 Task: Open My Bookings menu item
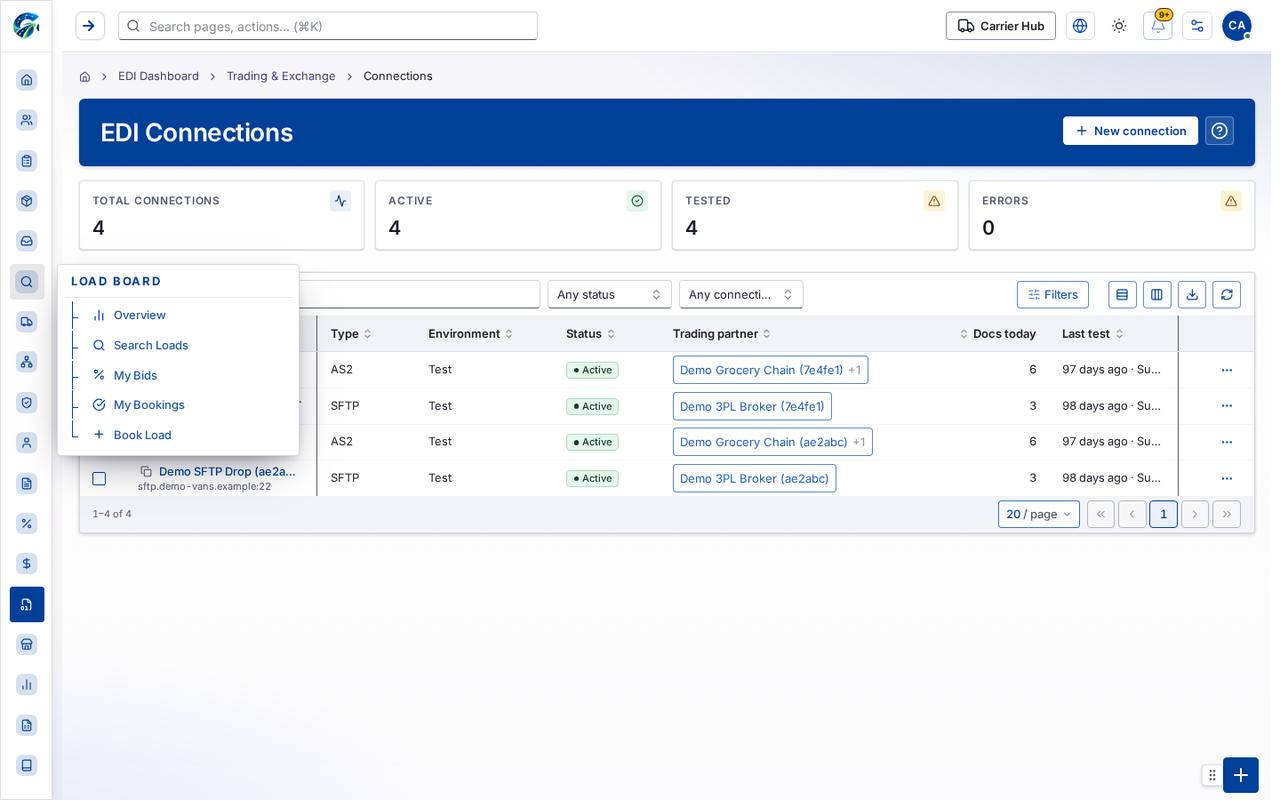pyautogui.click(x=149, y=405)
